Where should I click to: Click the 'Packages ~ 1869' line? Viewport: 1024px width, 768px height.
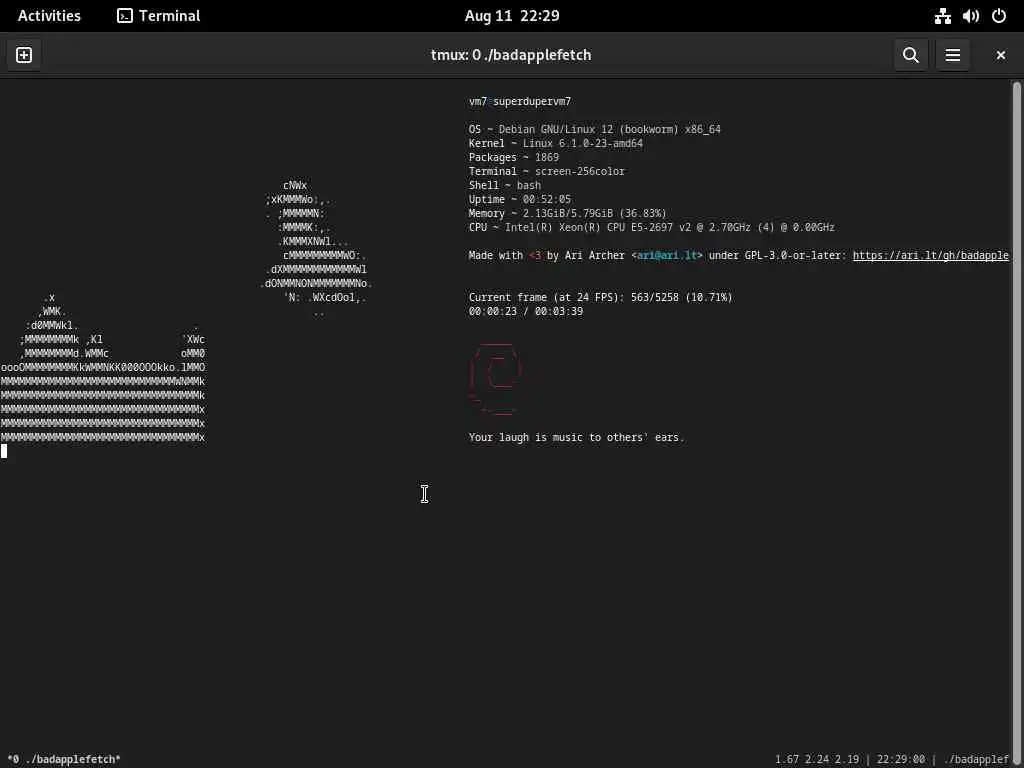[513, 157]
